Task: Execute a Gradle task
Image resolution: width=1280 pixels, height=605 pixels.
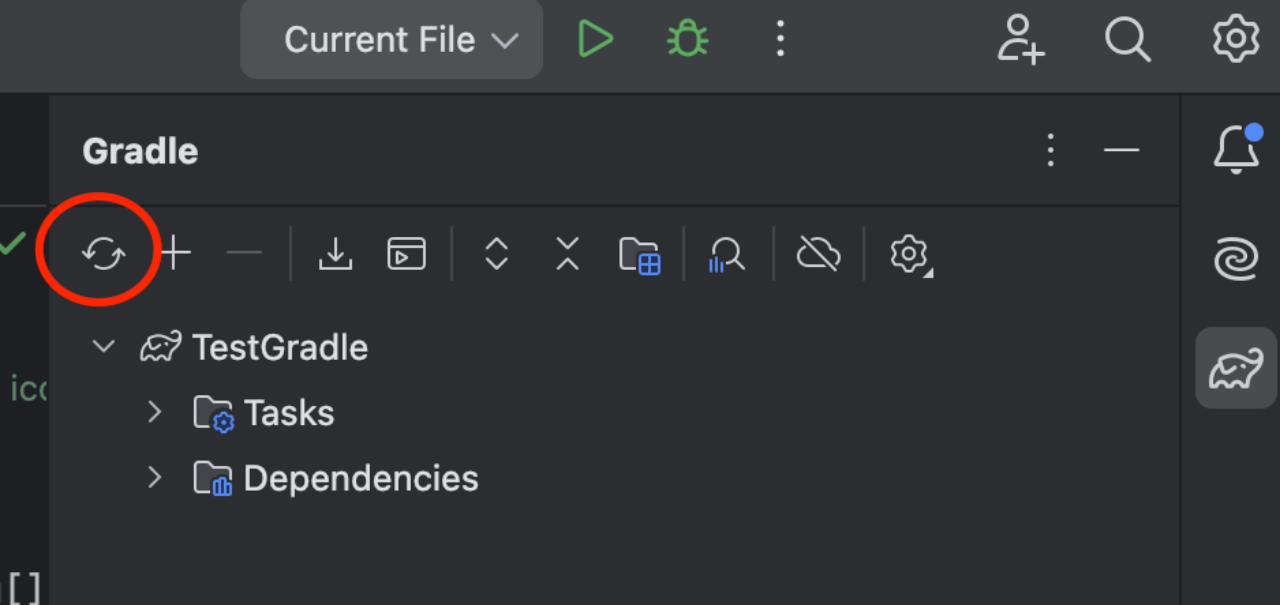Action: pos(407,253)
